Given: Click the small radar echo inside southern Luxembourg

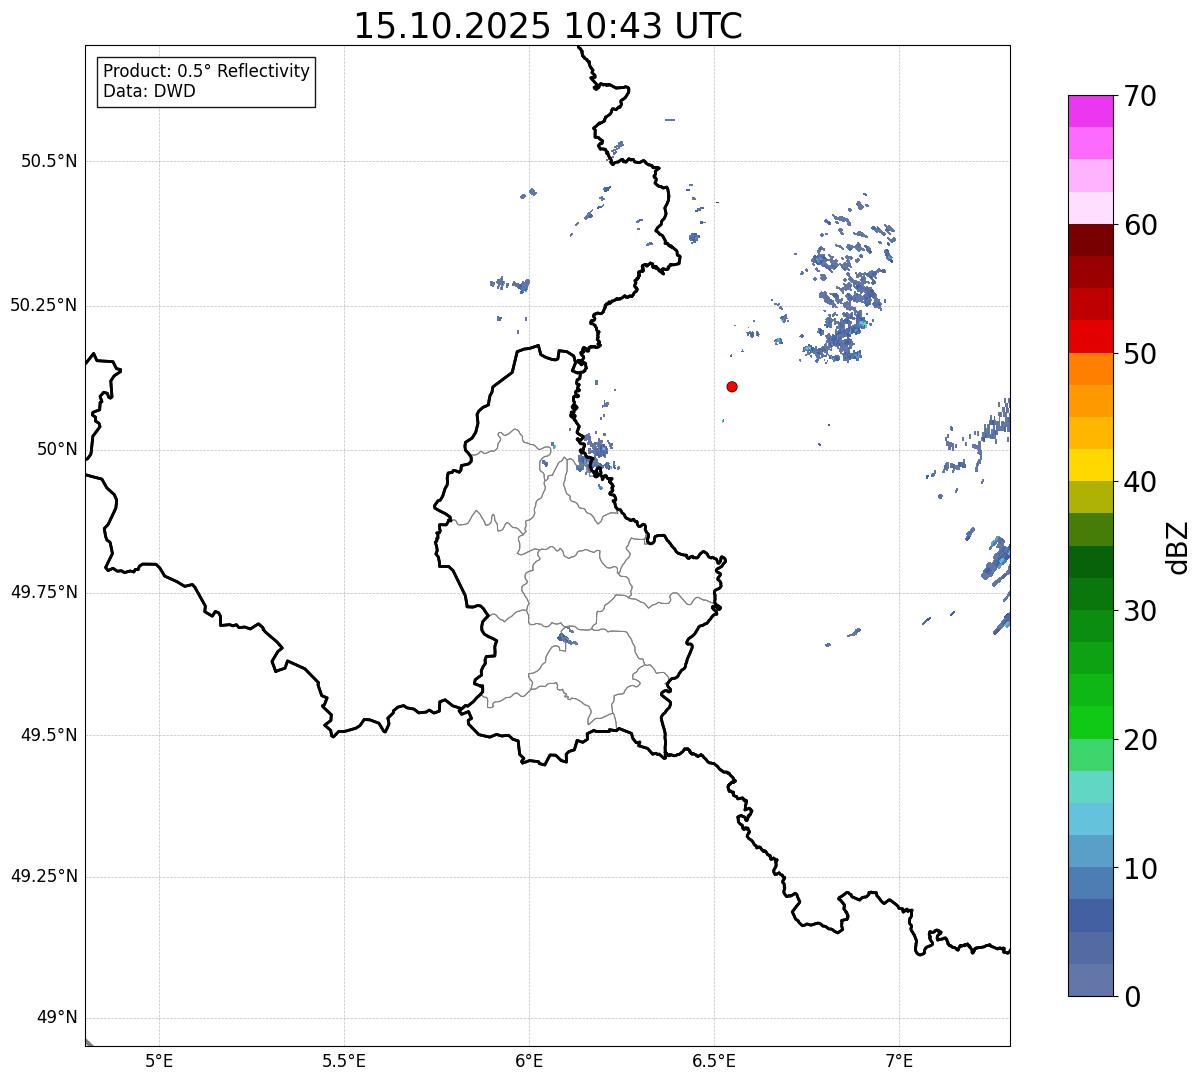Looking at the screenshot, I should point(566,637).
